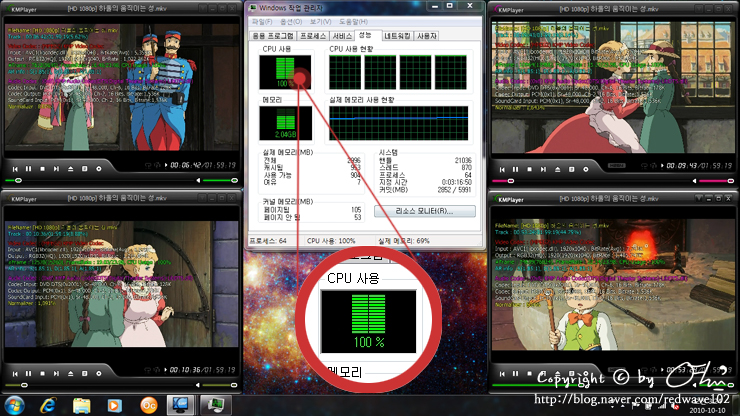Open control box in player at 00:06:42
The image size is (740, 416).
99,169
